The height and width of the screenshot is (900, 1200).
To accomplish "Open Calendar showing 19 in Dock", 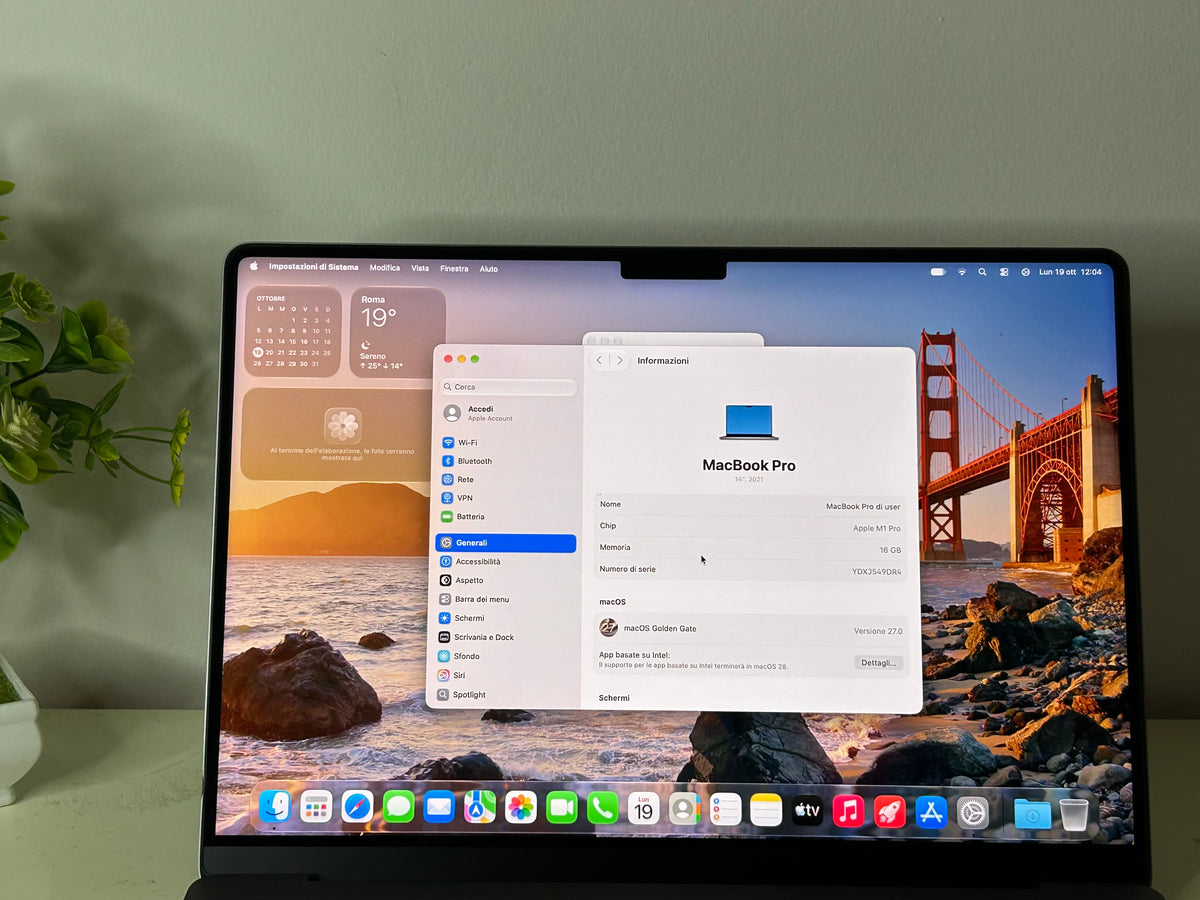I will (644, 807).
